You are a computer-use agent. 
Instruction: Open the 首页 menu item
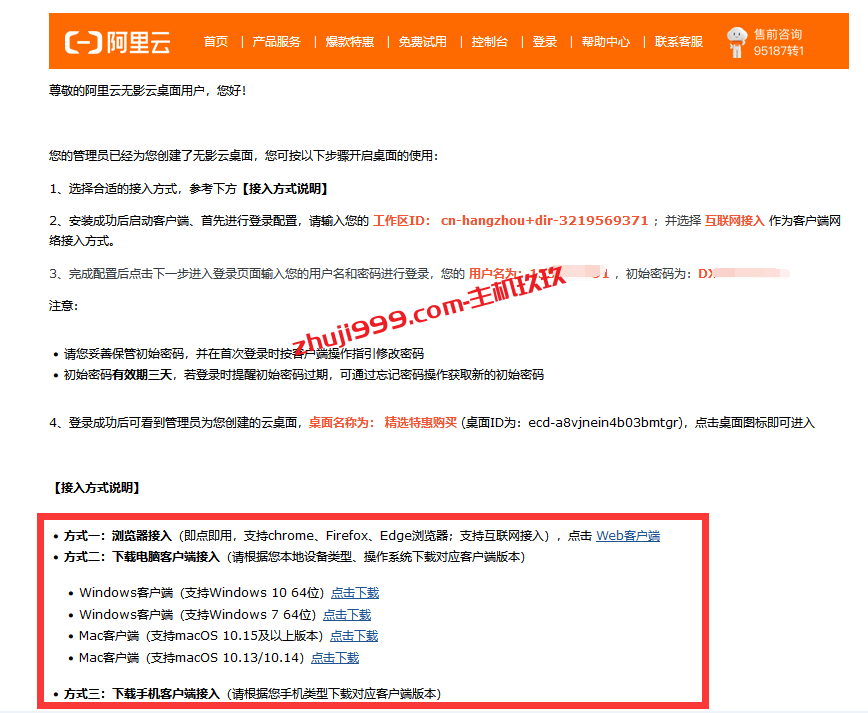pos(216,42)
